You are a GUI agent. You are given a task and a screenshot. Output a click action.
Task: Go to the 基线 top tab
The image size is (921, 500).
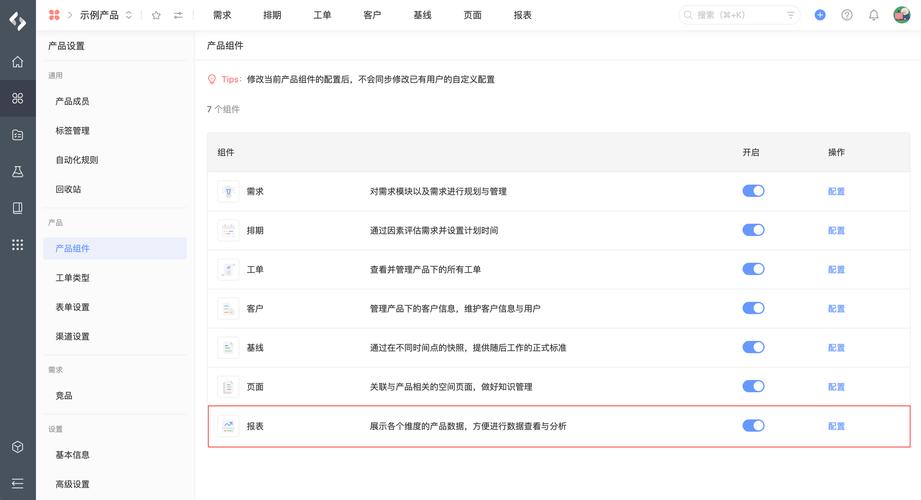(x=422, y=15)
